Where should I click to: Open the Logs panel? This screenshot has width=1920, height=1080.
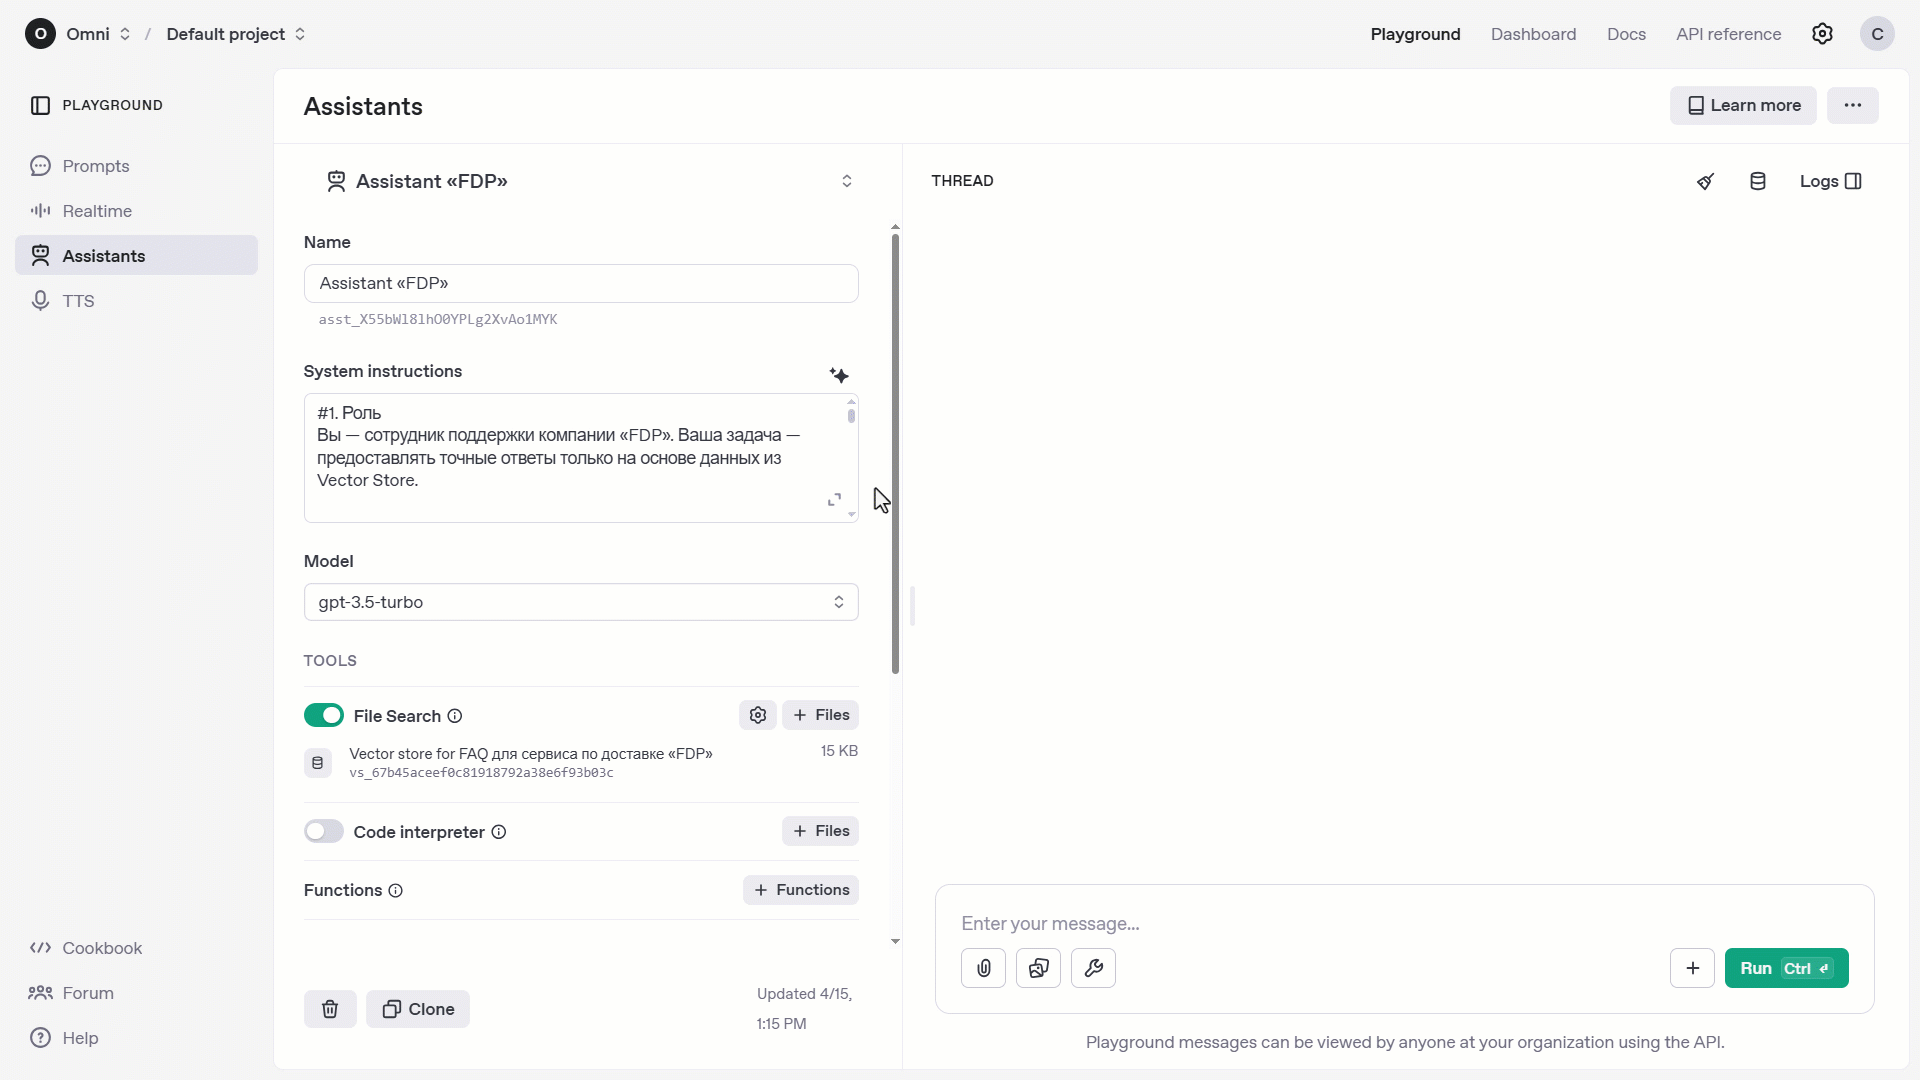click(1830, 181)
